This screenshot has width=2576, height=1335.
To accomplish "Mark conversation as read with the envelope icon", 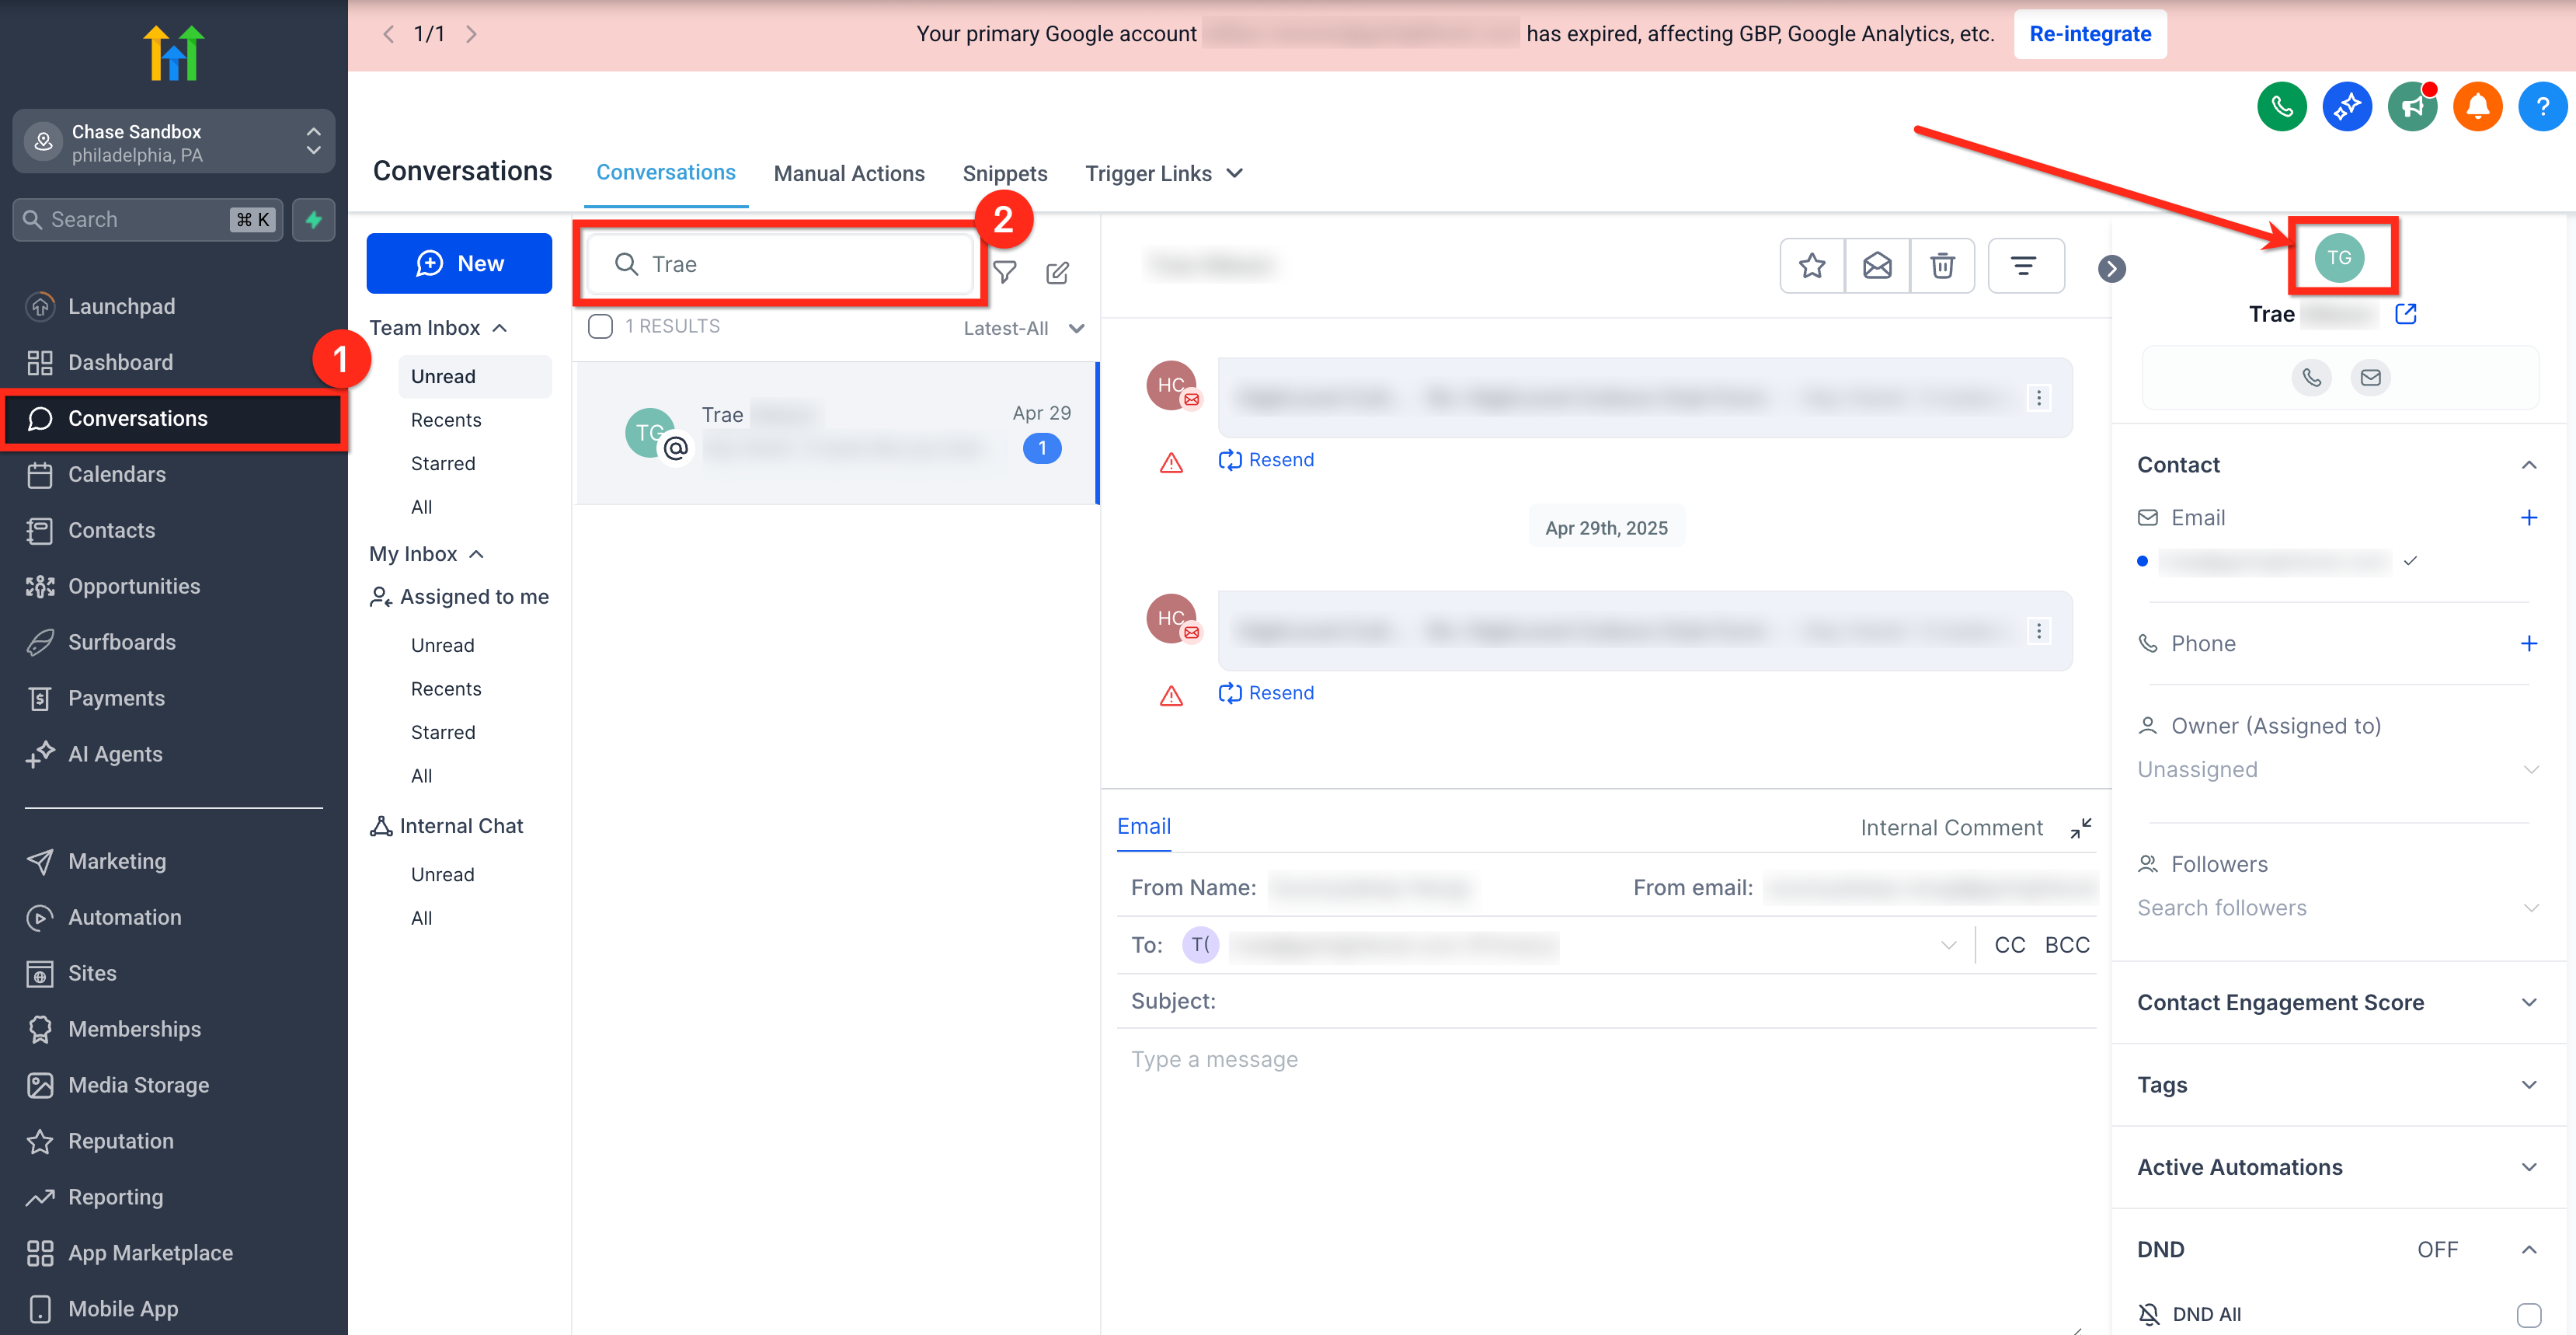I will (1877, 266).
